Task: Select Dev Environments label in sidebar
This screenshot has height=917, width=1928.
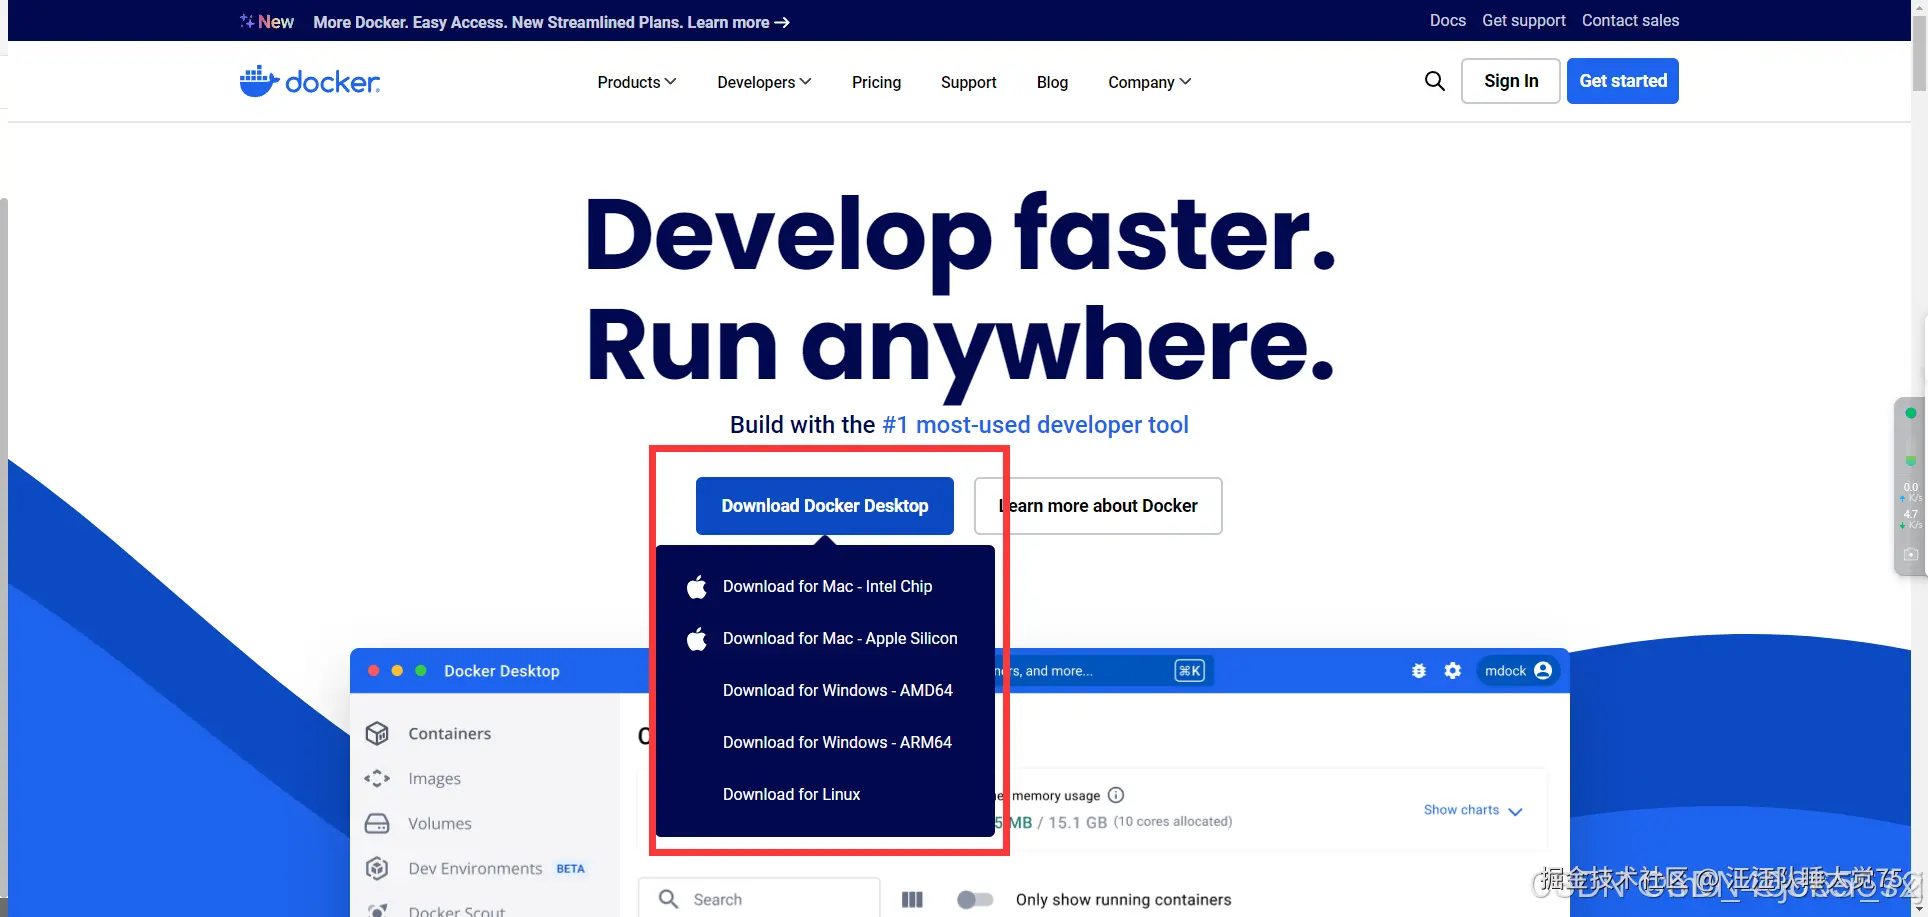Action: [x=475, y=868]
